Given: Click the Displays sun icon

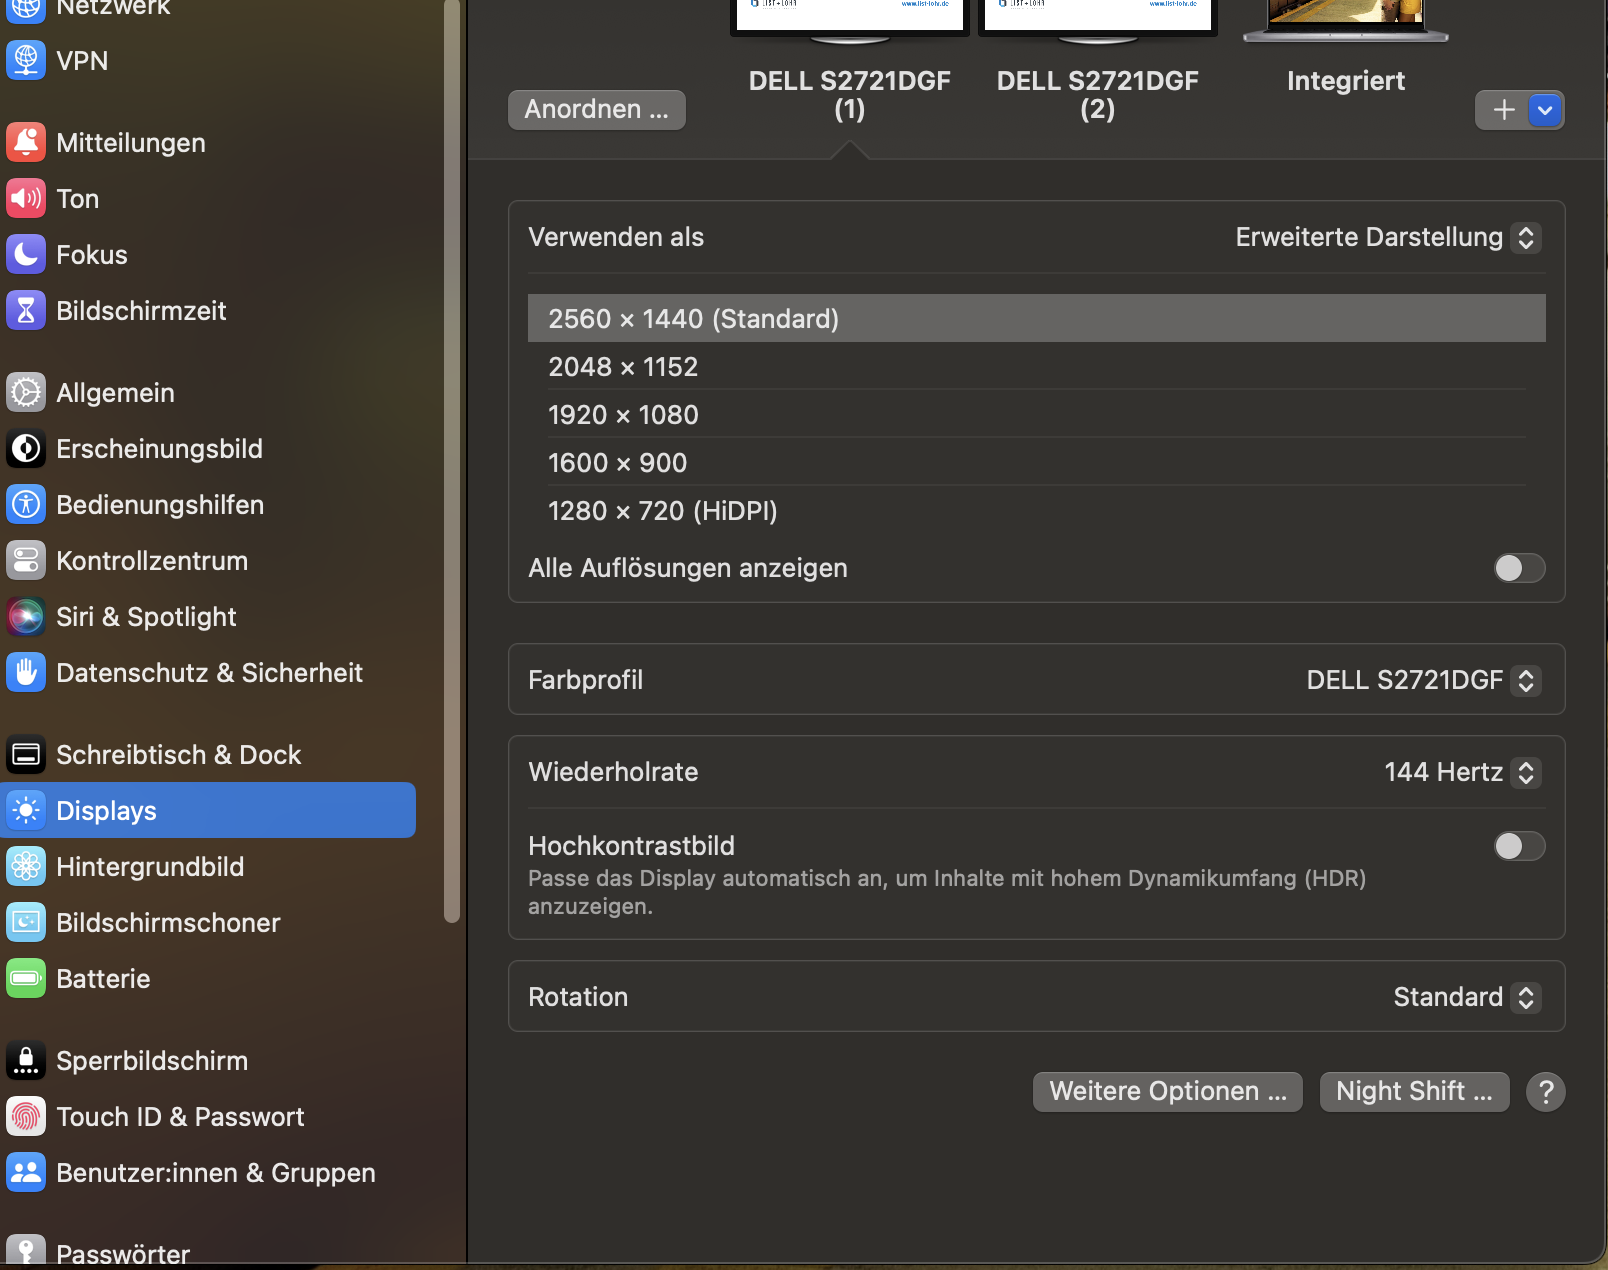Looking at the screenshot, I should (x=26, y=810).
